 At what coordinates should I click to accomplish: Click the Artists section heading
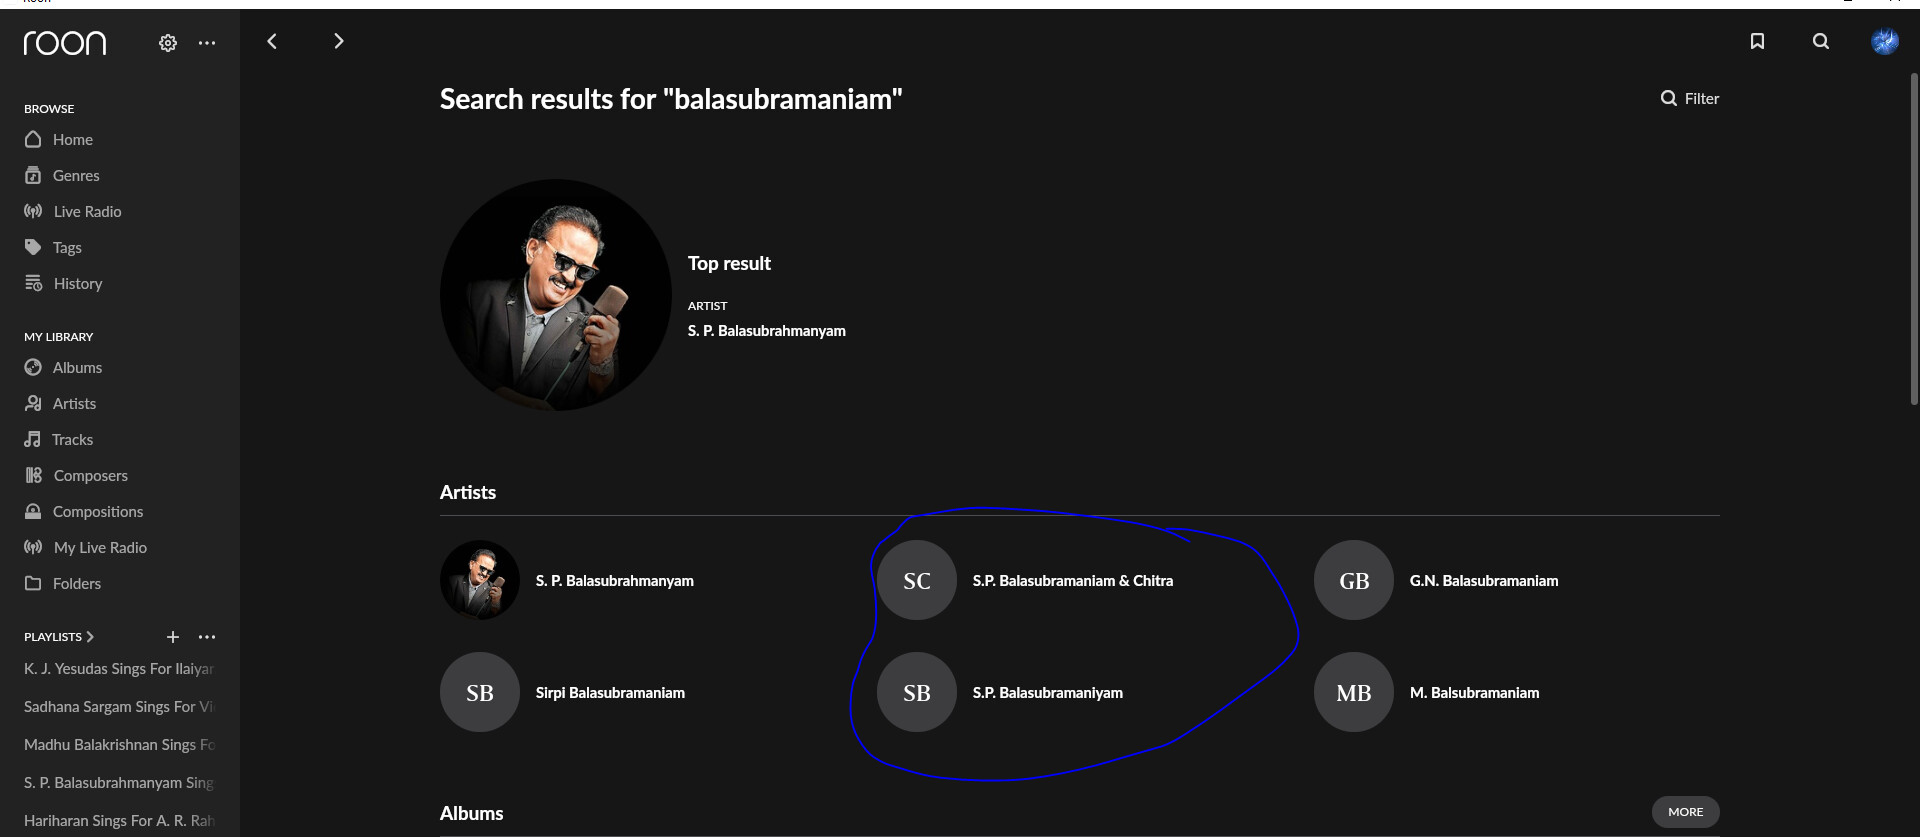468,492
